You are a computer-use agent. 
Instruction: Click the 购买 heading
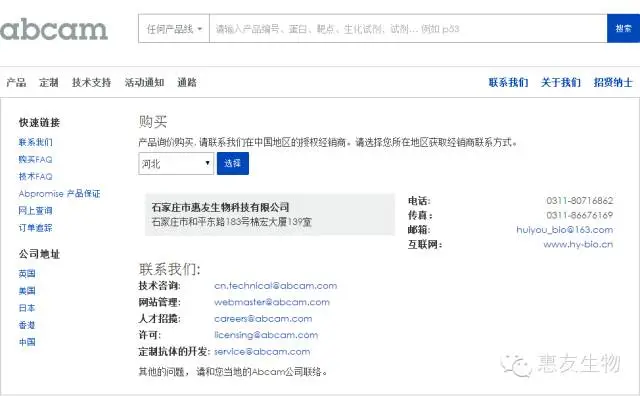tap(153, 122)
